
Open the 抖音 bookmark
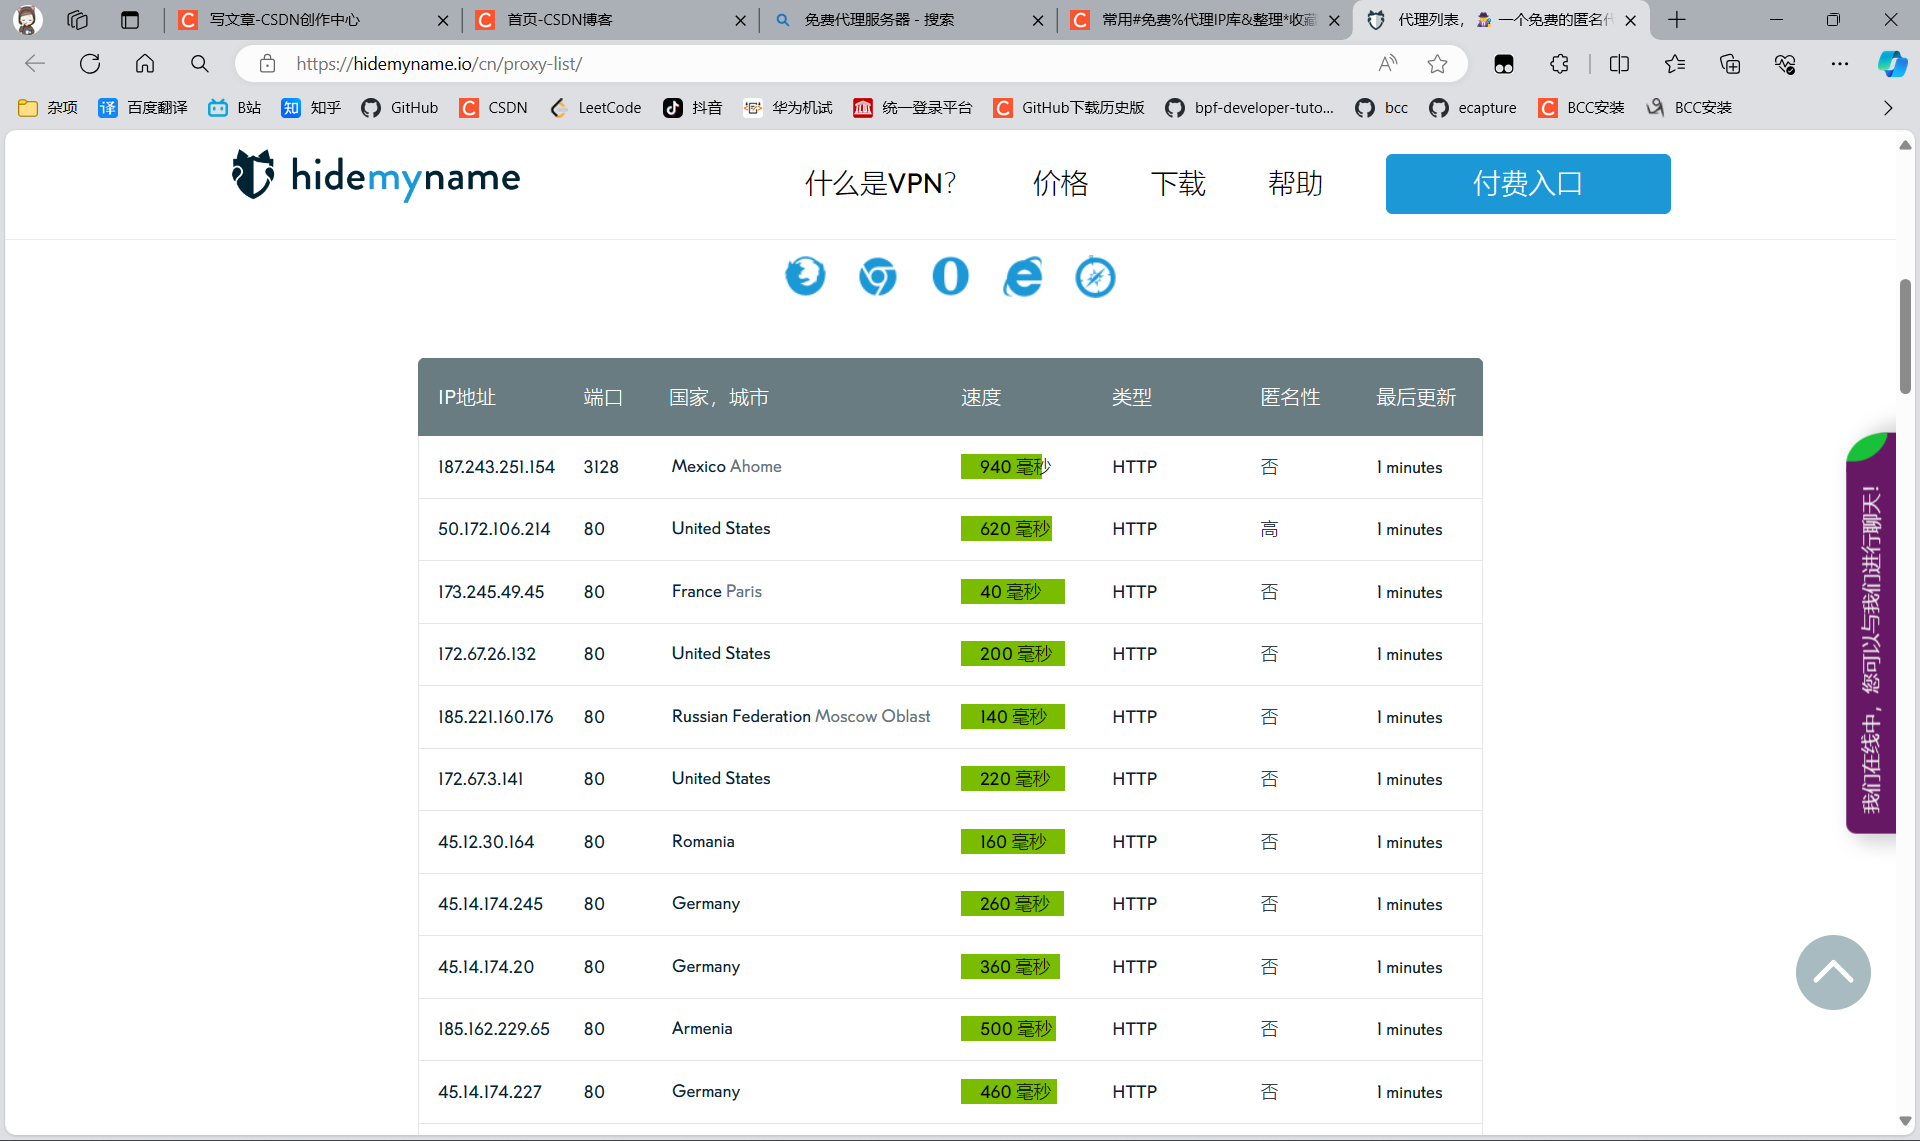[692, 107]
